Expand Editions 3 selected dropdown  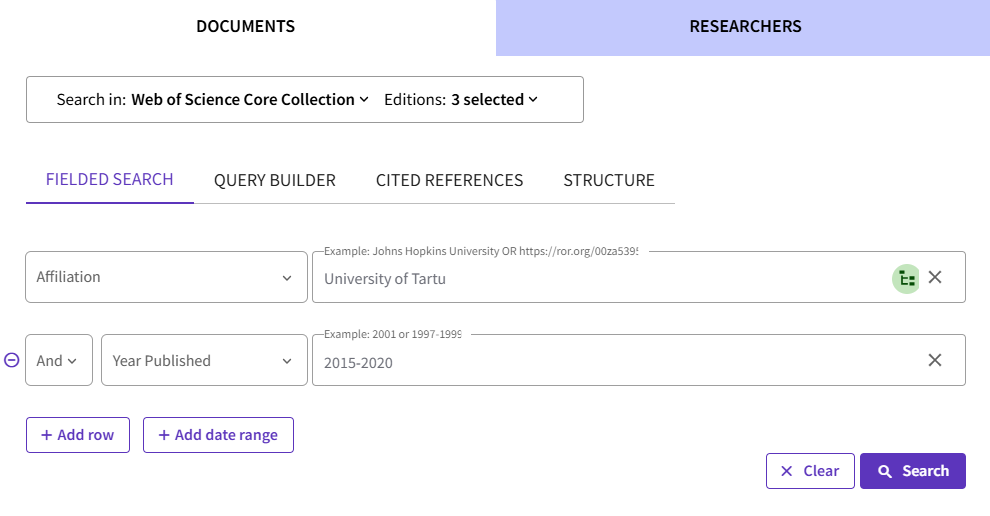click(x=494, y=100)
